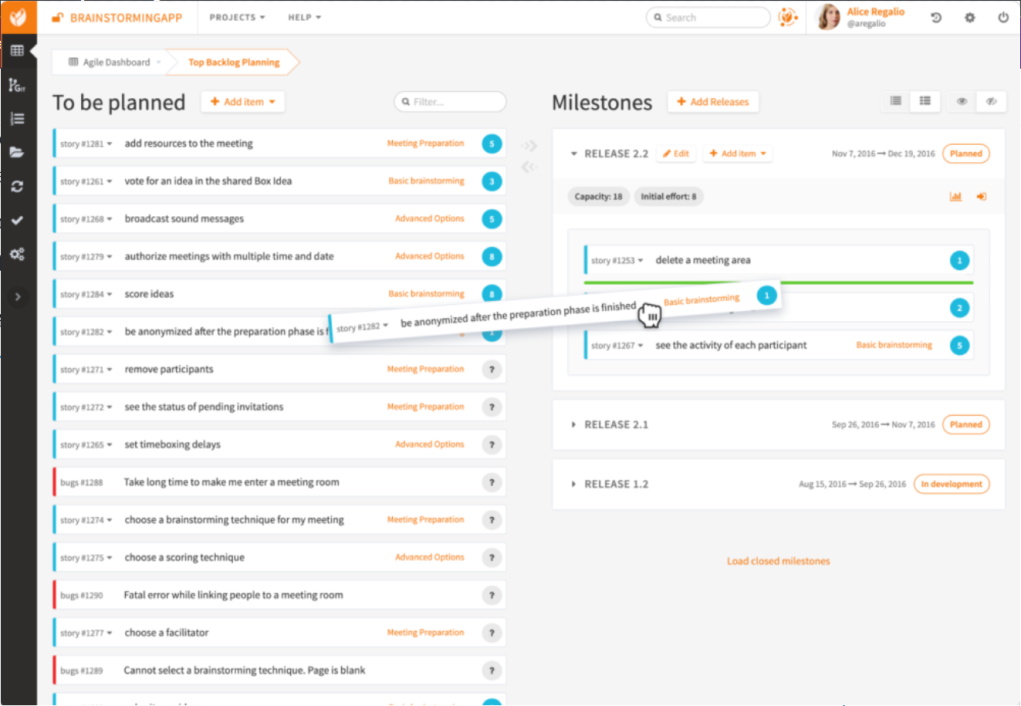Image resolution: width=1021 pixels, height=706 pixels.
Task: Open the Projects menu
Action: click(x=237, y=18)
